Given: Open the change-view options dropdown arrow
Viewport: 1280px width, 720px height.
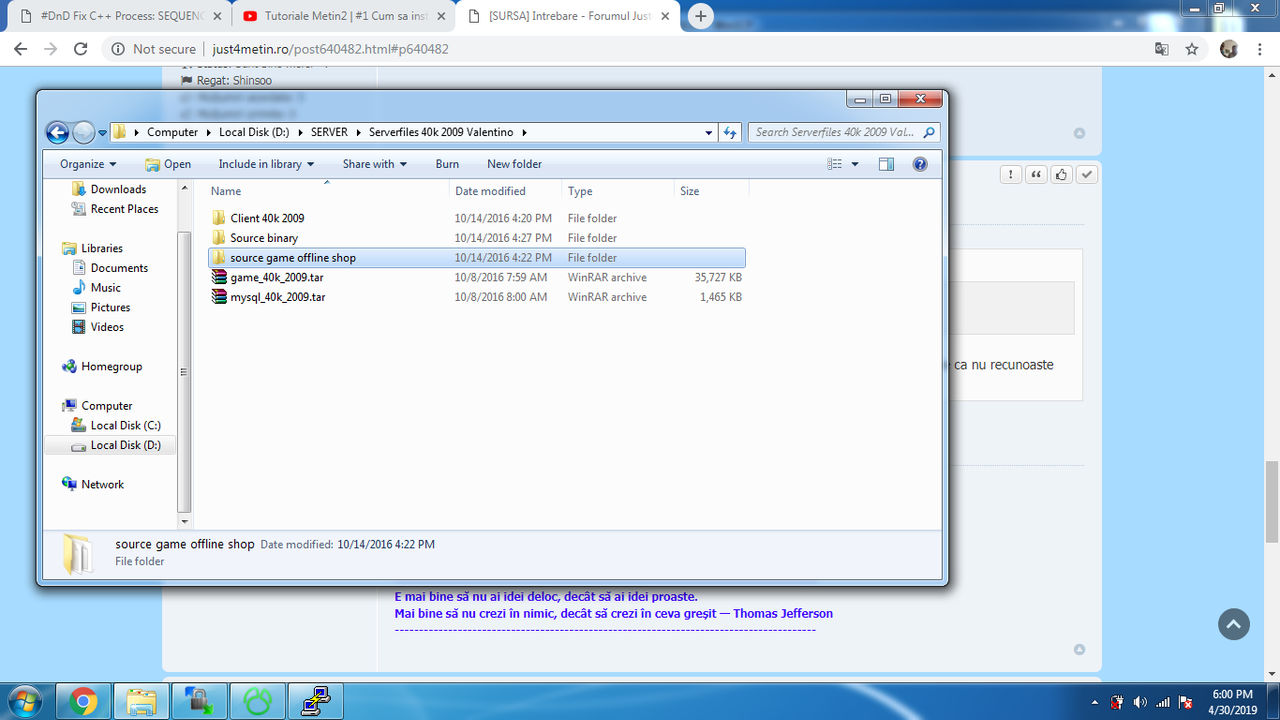Looking at the screenshot, I should click(856, 164).
